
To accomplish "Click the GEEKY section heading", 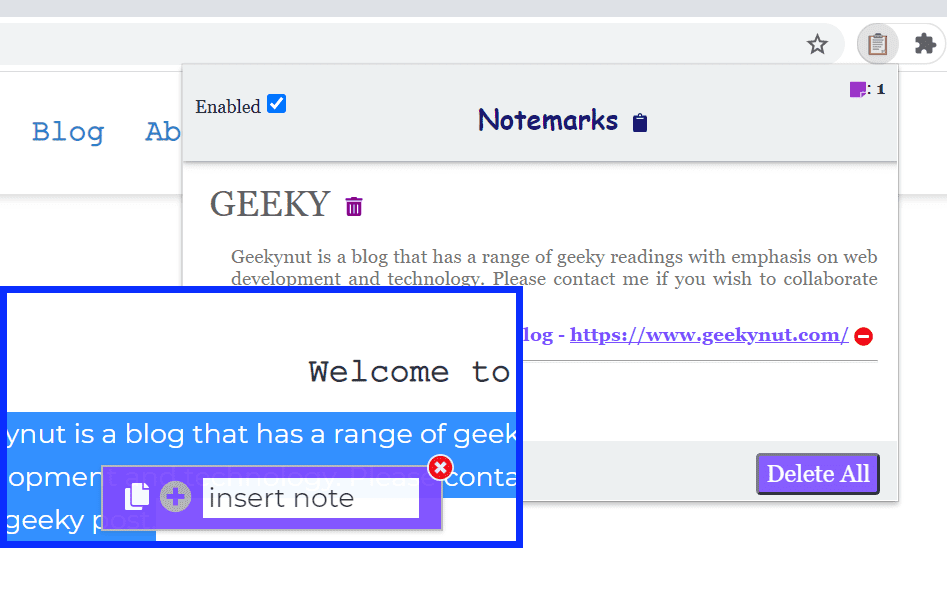I will 270,205.
